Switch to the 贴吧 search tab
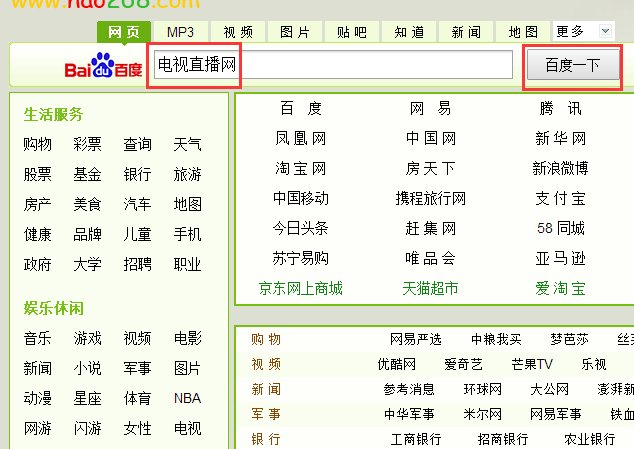This screenshot has height=449, width=634. coord(352,32)
